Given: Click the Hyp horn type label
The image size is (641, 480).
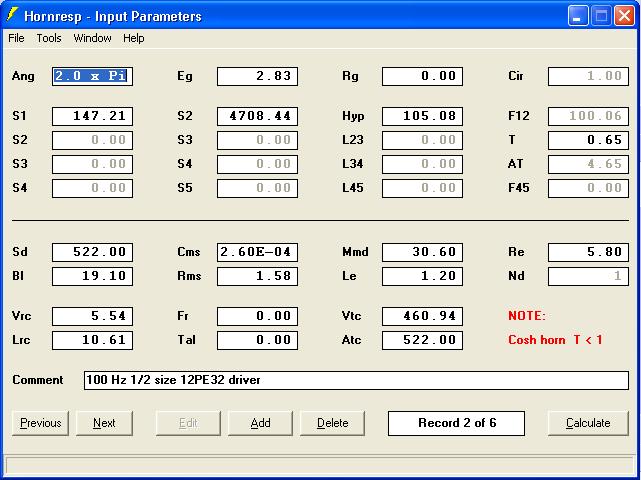Looking at the screenshot, I should coord(353,117).
